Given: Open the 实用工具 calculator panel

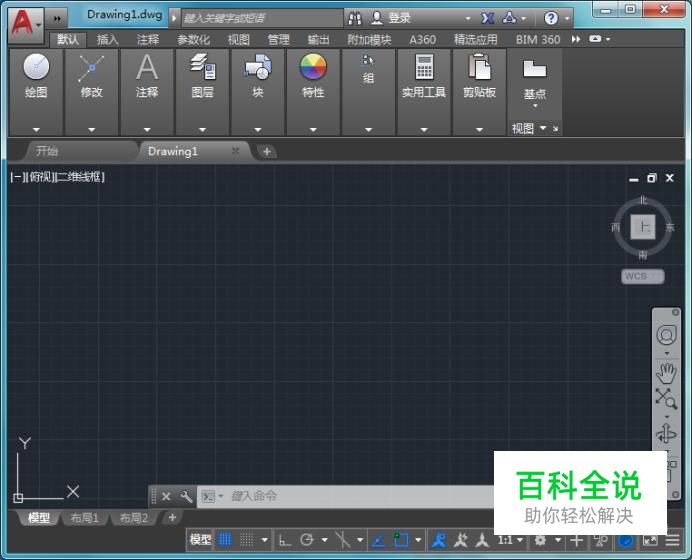Looking at the screenshot, I should [x=424, y=75].
